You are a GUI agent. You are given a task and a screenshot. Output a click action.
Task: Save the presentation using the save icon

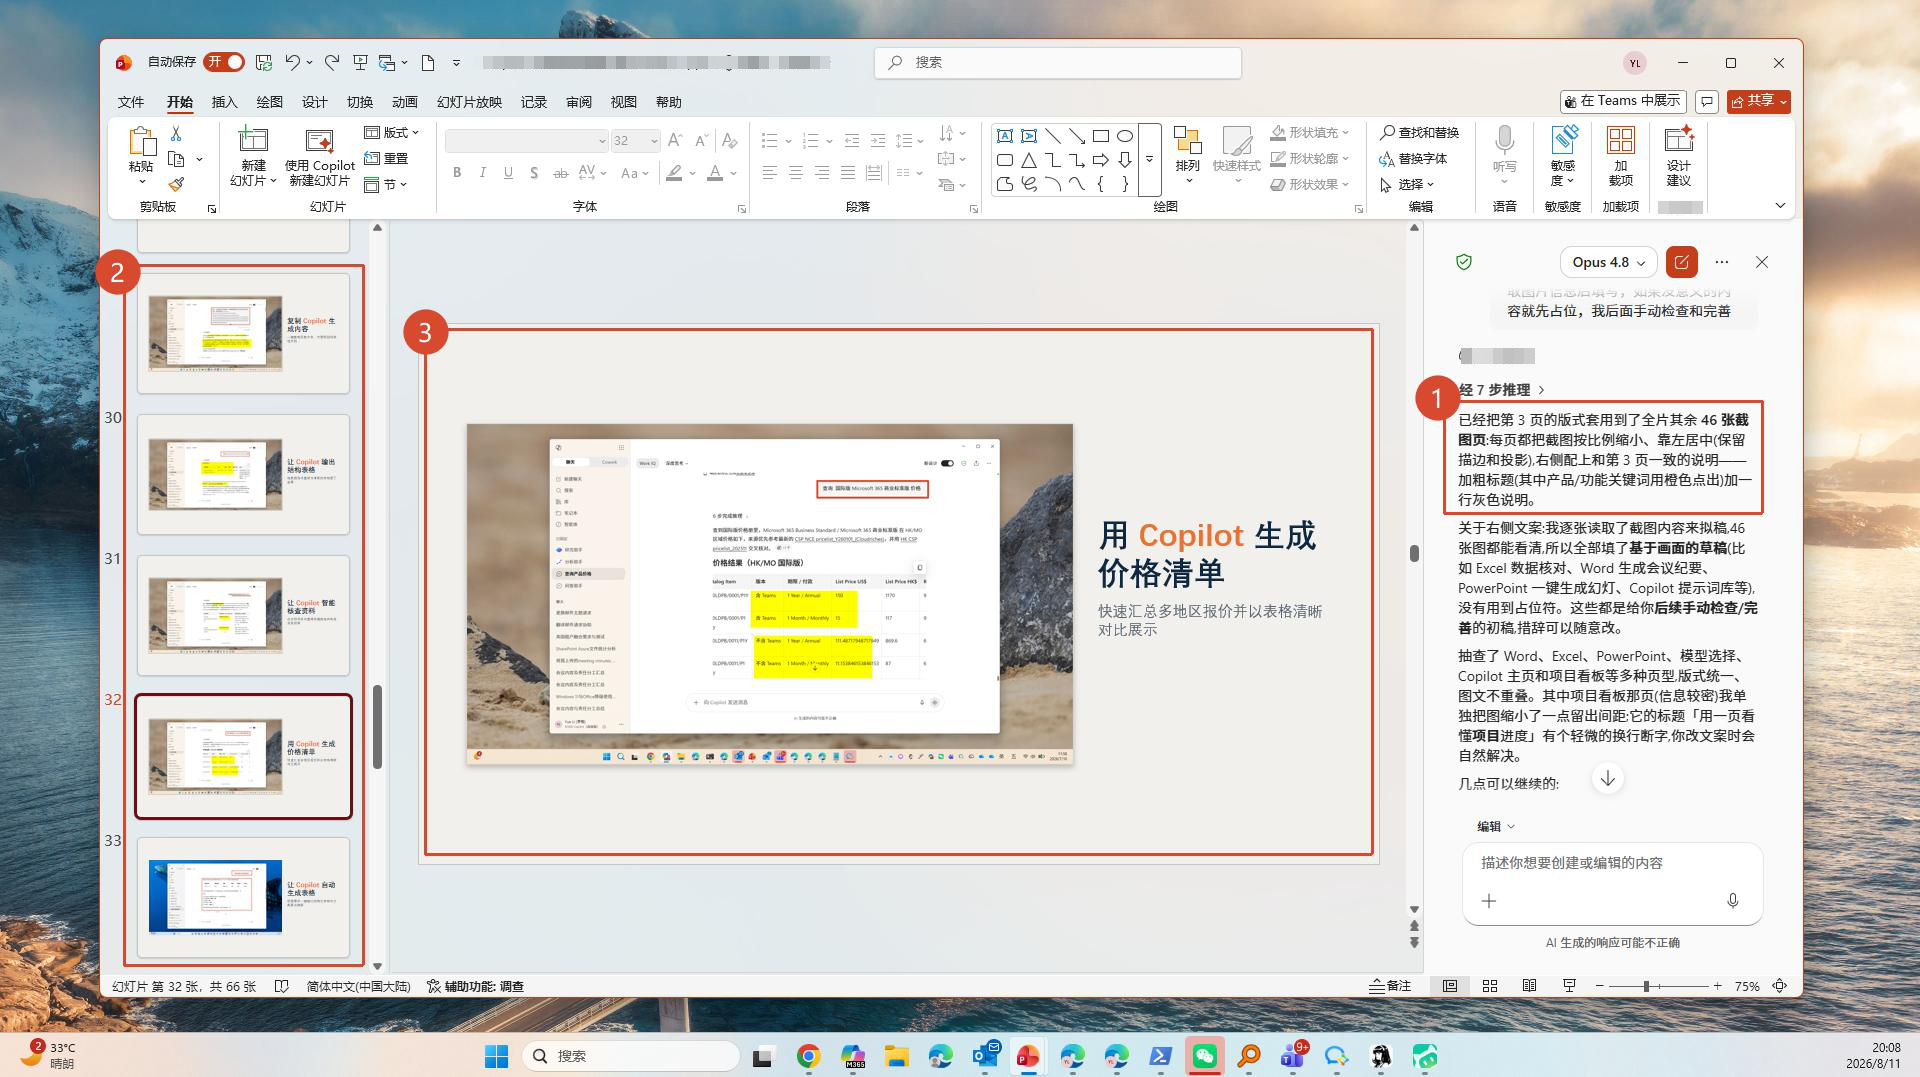264,62
